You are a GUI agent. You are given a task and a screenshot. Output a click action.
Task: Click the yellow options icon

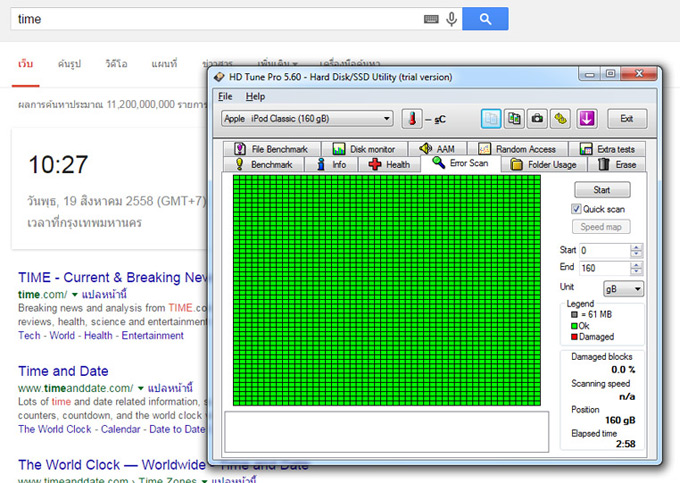(x=562, y=119)
